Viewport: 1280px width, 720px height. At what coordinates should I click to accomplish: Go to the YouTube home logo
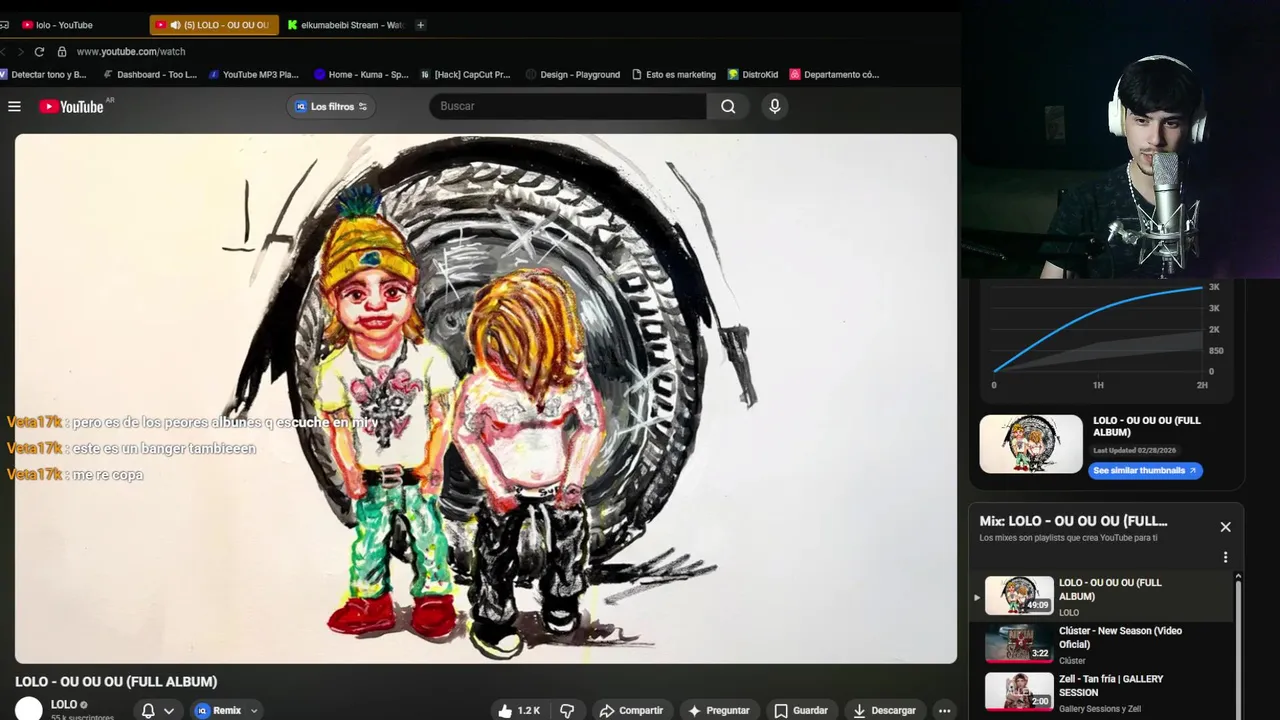[x=72, y=106]
